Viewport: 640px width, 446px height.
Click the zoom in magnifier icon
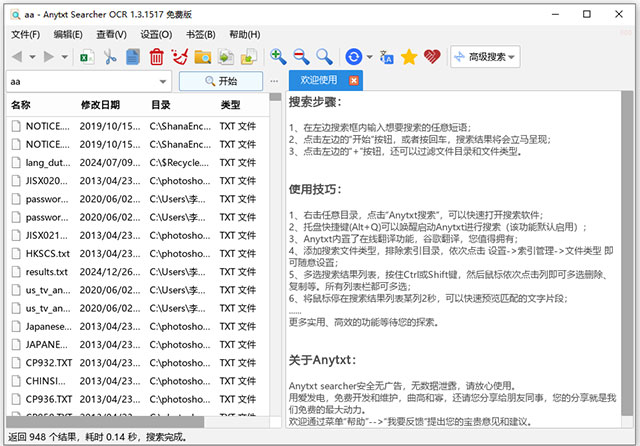(278, 57)
